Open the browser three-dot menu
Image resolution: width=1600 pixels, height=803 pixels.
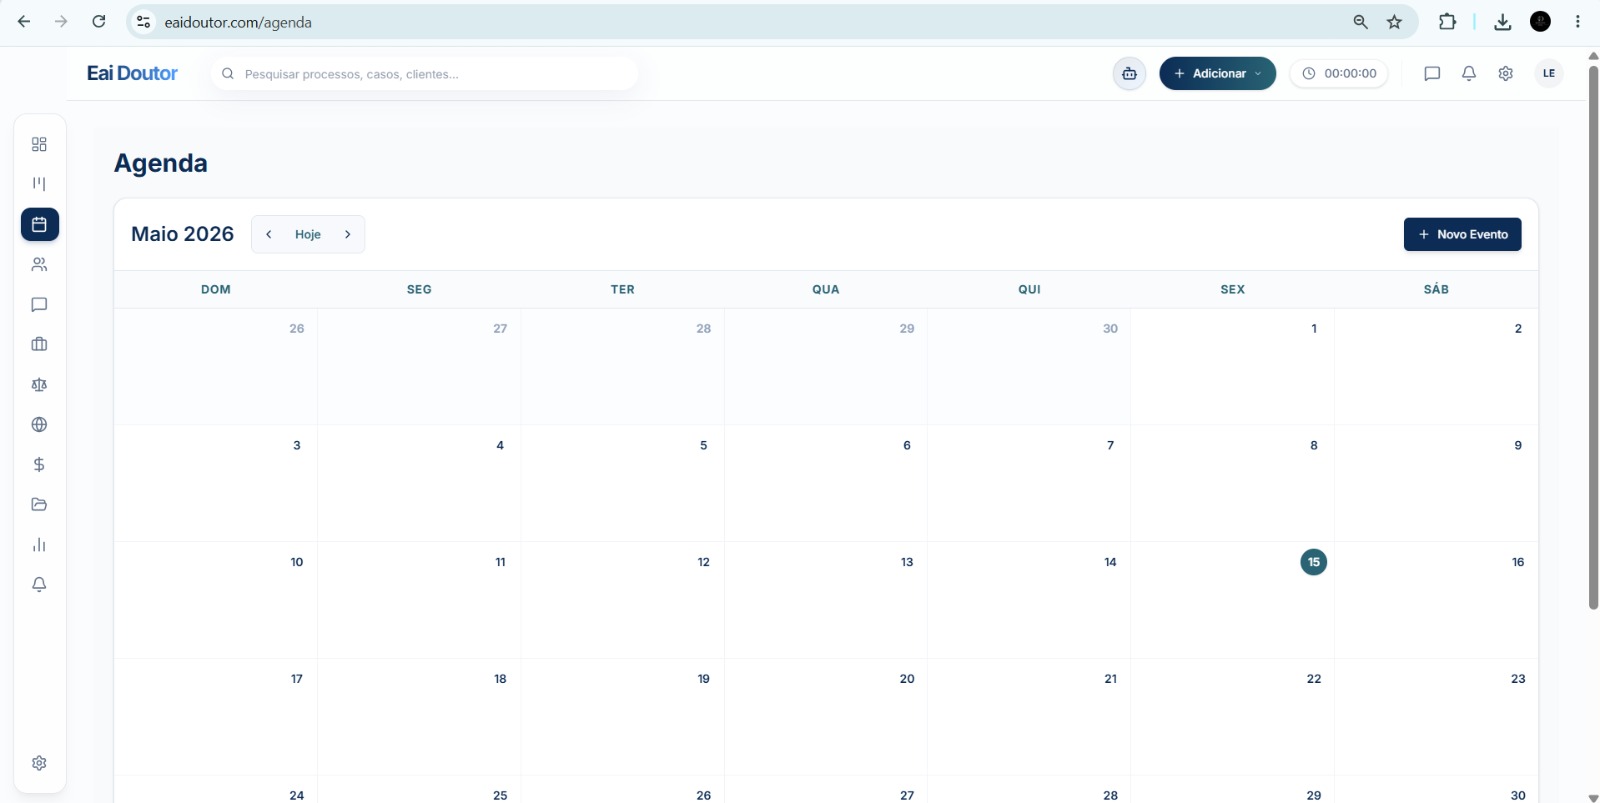pos(1578,22)
